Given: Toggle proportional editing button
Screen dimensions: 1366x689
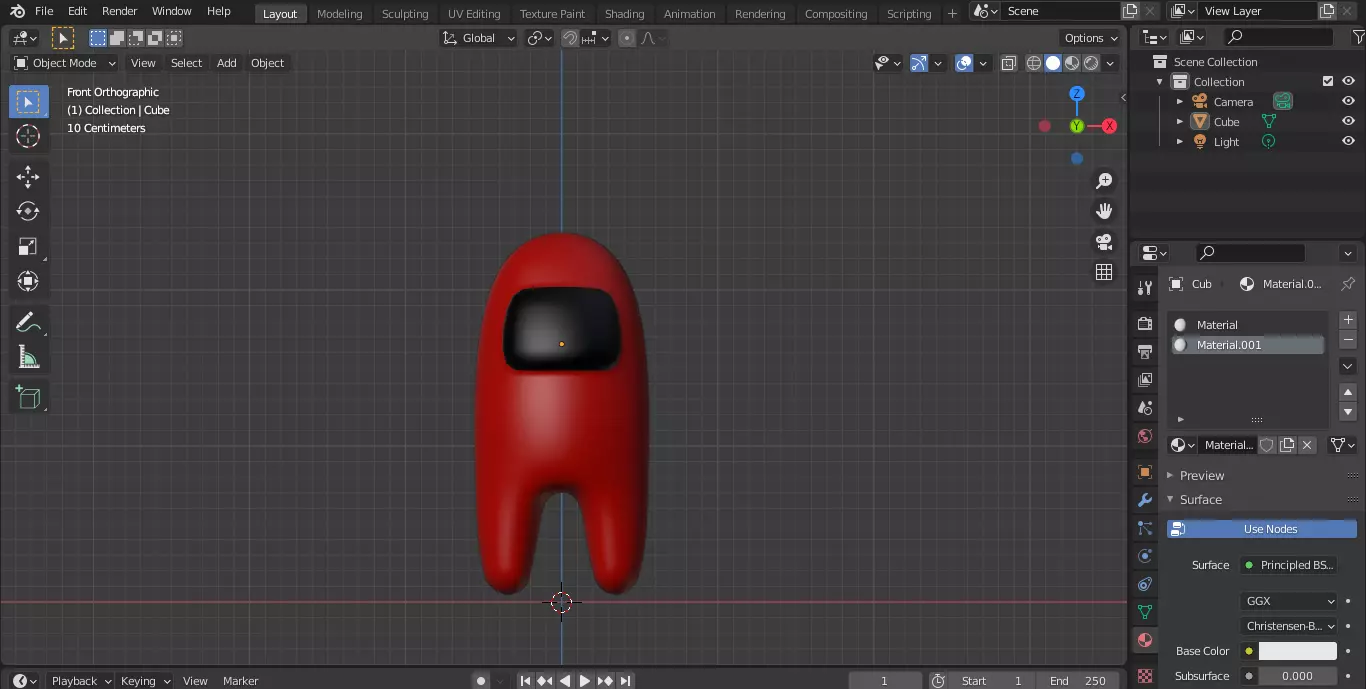Looking at the screenshot, I should (627, 38).
